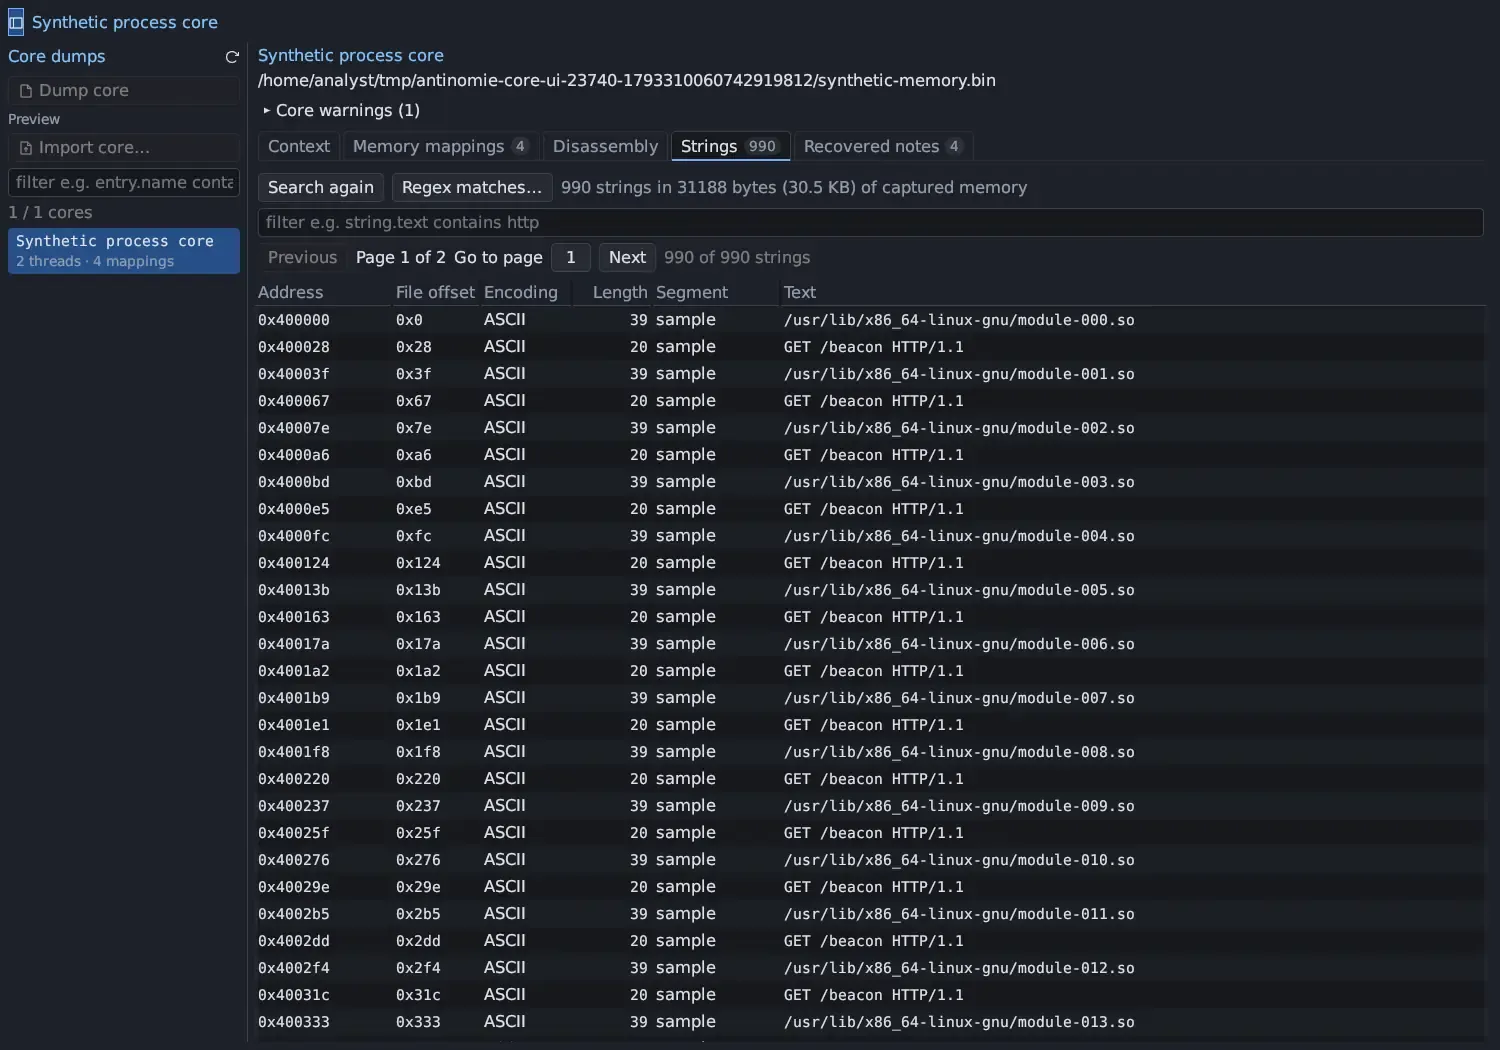Viewport: 1500px width, 1050px height.
Task: Open the Import core… dialog
Action: click(x=124, y=147)
